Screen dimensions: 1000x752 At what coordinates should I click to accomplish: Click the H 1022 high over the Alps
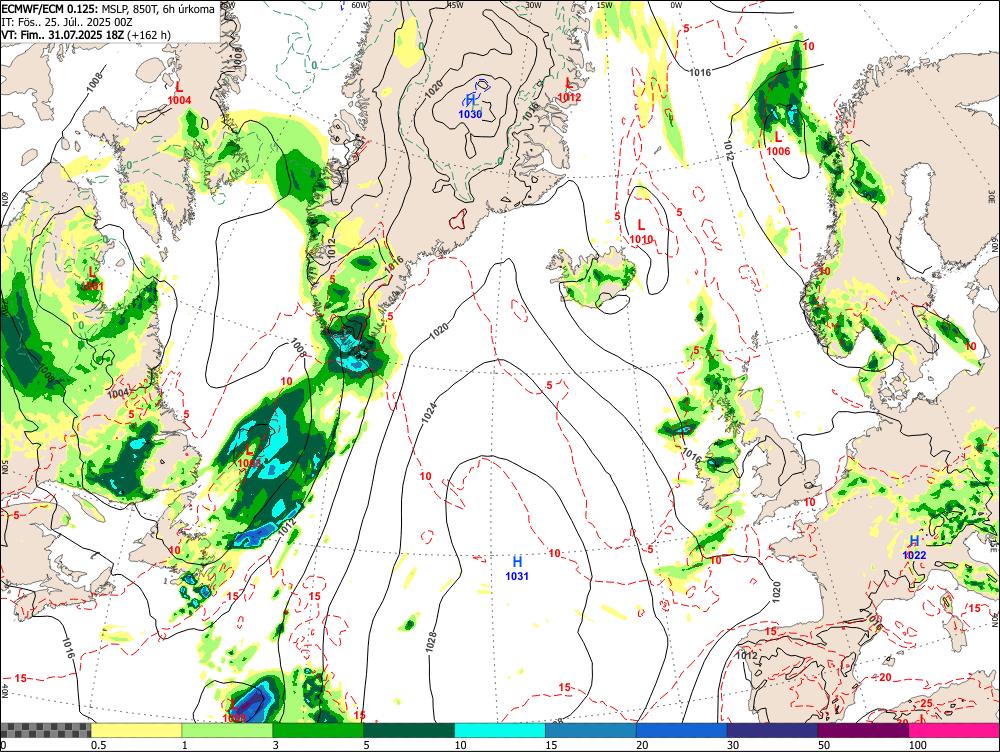click(914, 548)
